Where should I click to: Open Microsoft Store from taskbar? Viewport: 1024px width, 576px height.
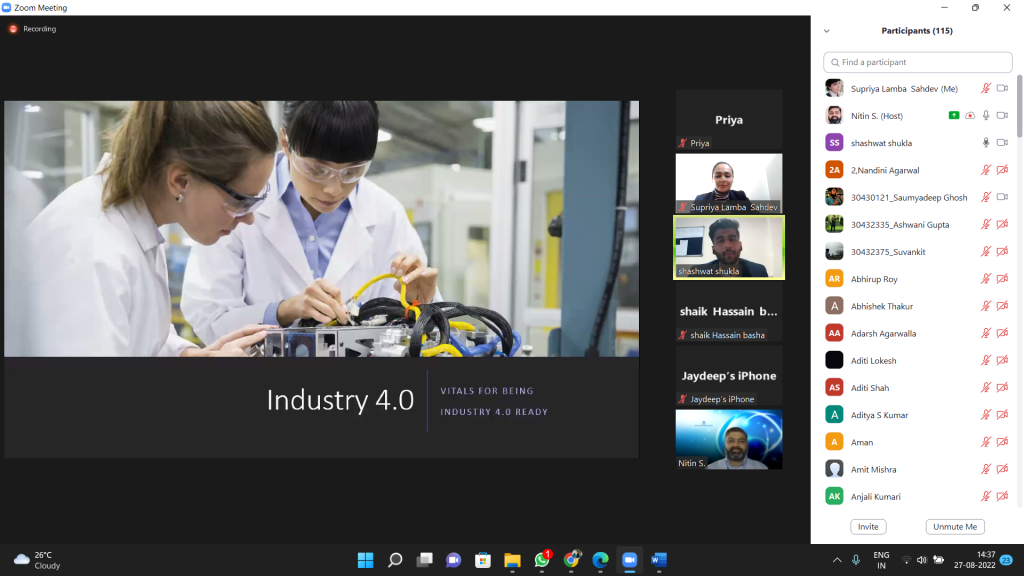pyautogui.click(x=483, y=560)
